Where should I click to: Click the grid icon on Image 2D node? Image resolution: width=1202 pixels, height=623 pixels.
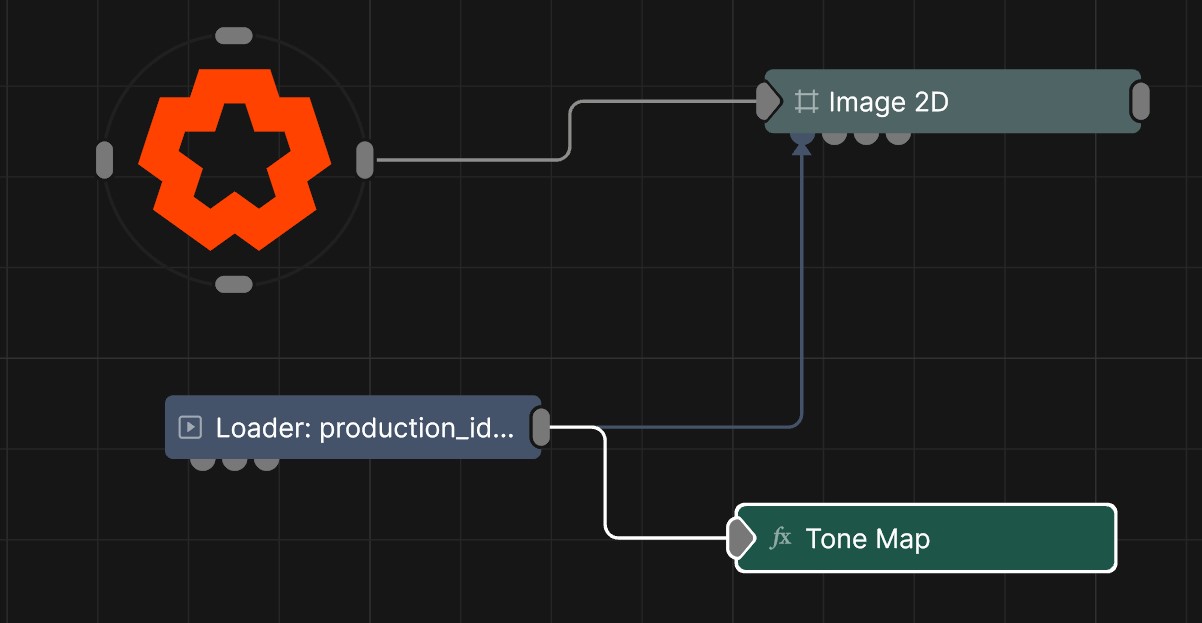click(806, 102)
